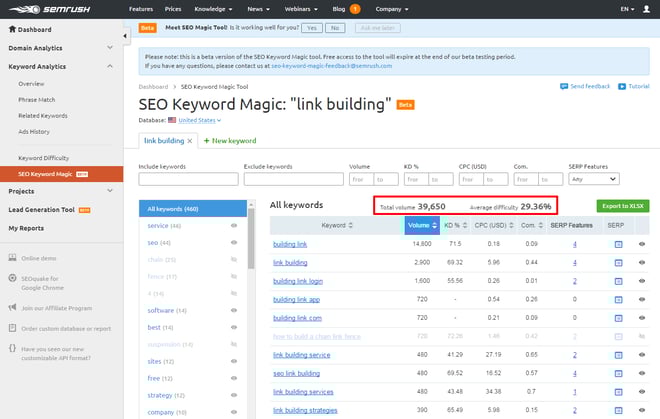Sort table by Keyword column arrows
Screen dimensions: 660x419
350,225
